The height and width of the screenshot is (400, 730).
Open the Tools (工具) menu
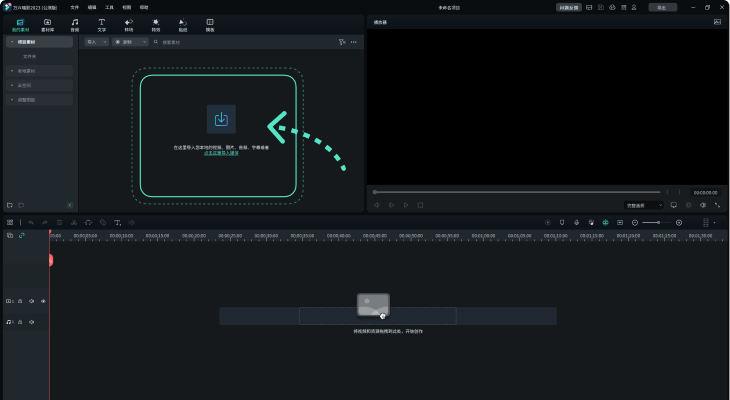coord(109,7)
